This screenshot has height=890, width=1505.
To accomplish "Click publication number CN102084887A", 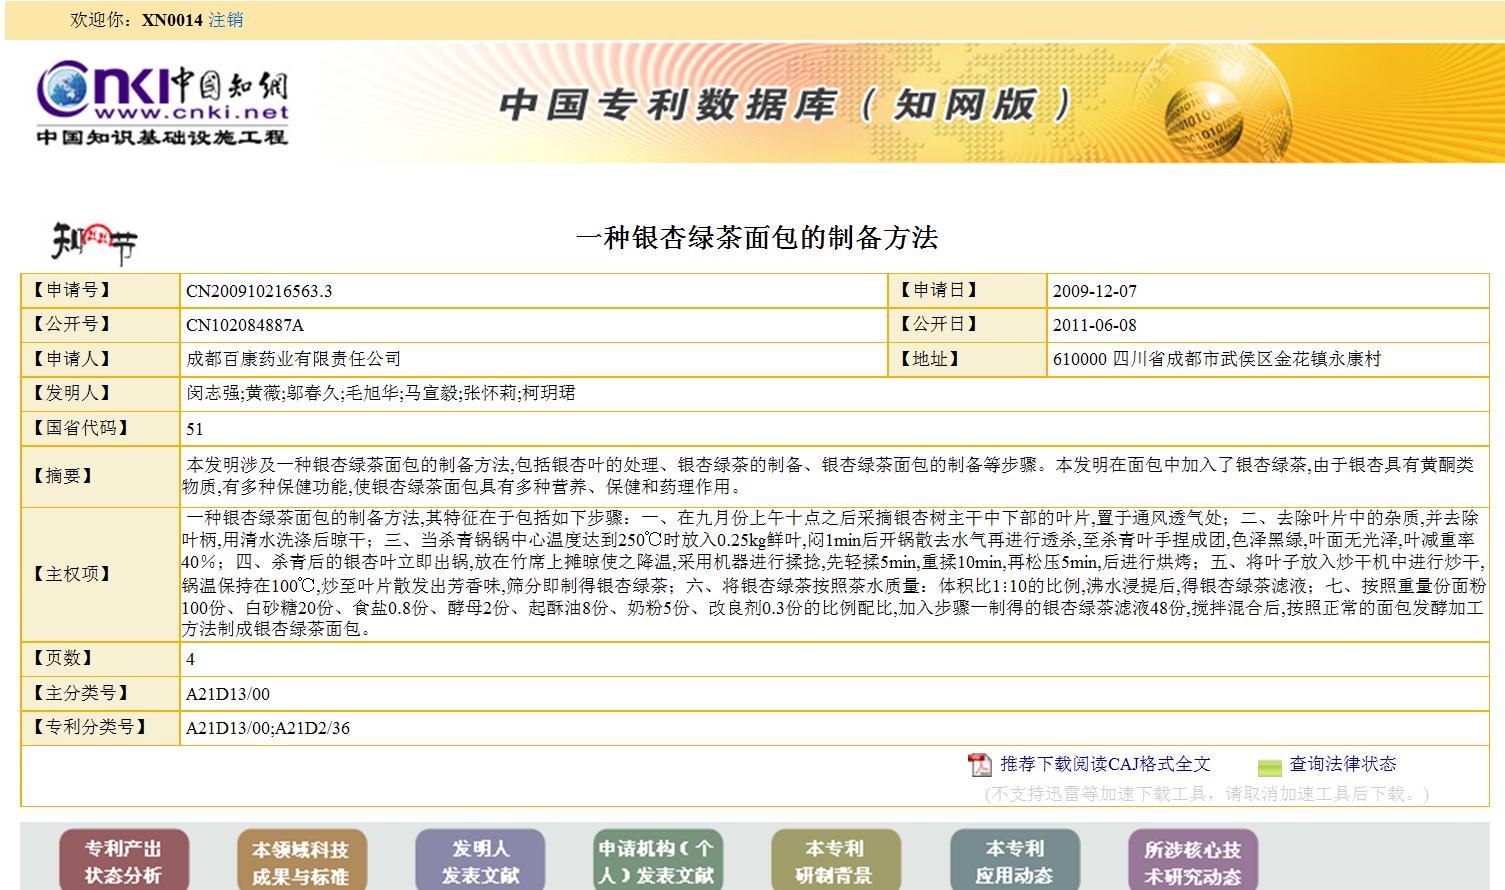I will point(245,325).
